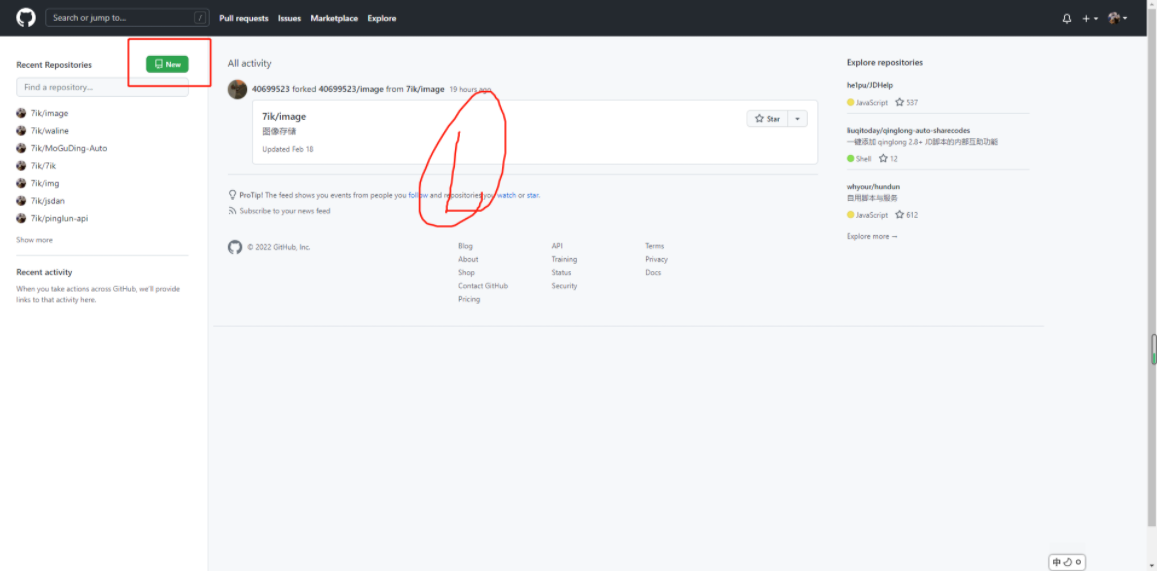Screen dimensions: 1157x576
Task: Click the Find a repository search field
Action: [x=102, y=88]
